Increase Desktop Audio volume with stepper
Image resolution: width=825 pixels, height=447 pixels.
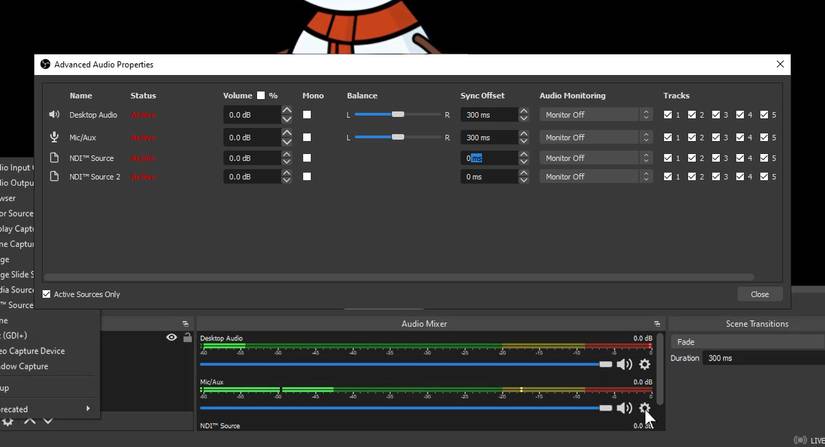[x=287, y=111]
